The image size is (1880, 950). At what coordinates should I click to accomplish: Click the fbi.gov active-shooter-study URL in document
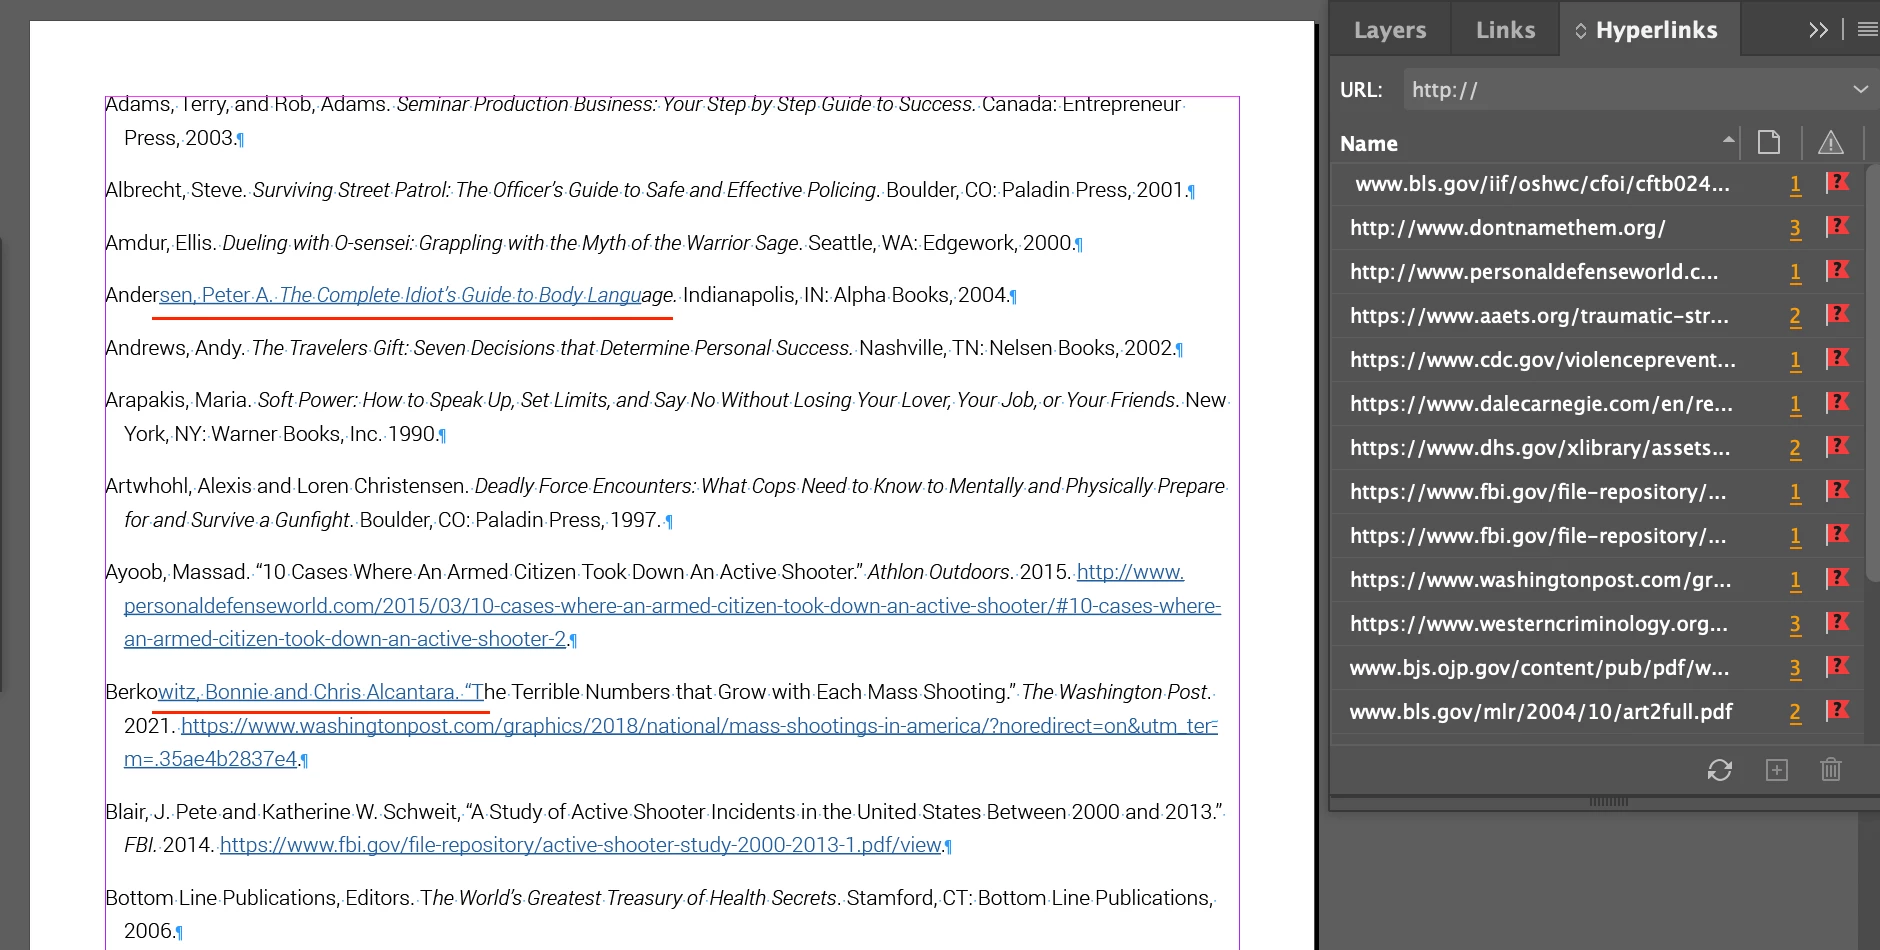(581, 845)
